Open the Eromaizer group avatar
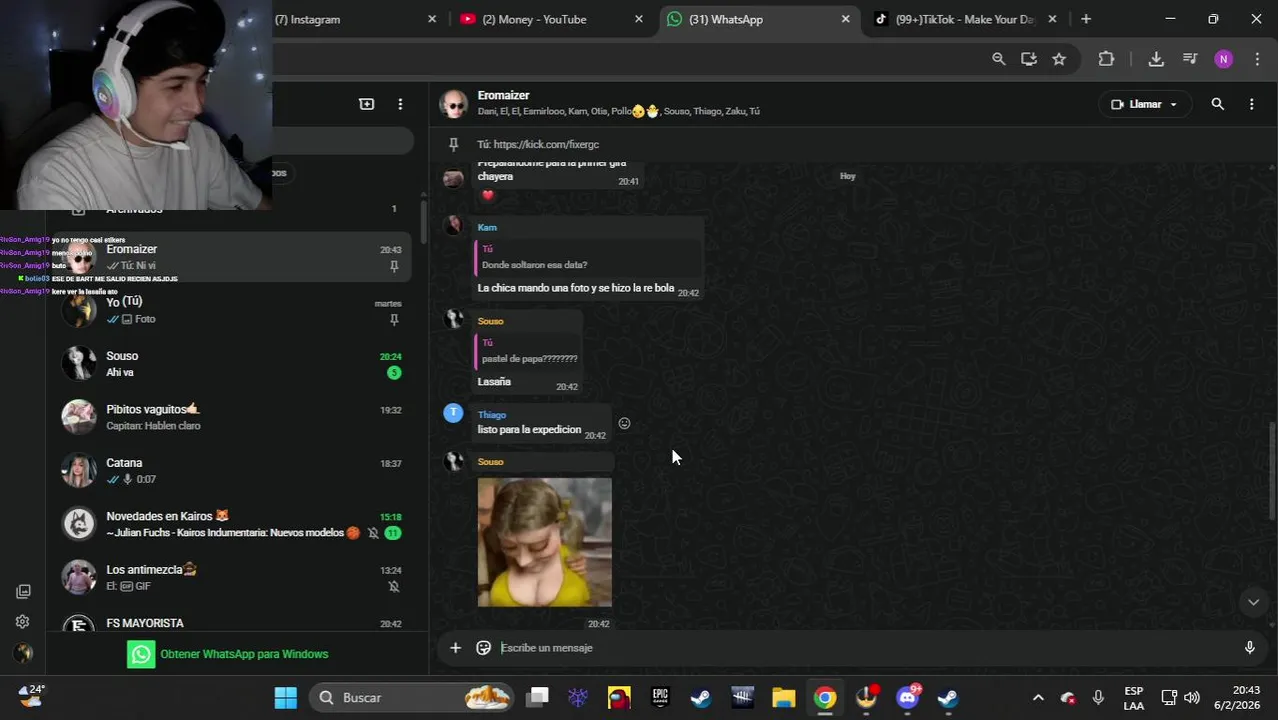 (x=454, y=104)
